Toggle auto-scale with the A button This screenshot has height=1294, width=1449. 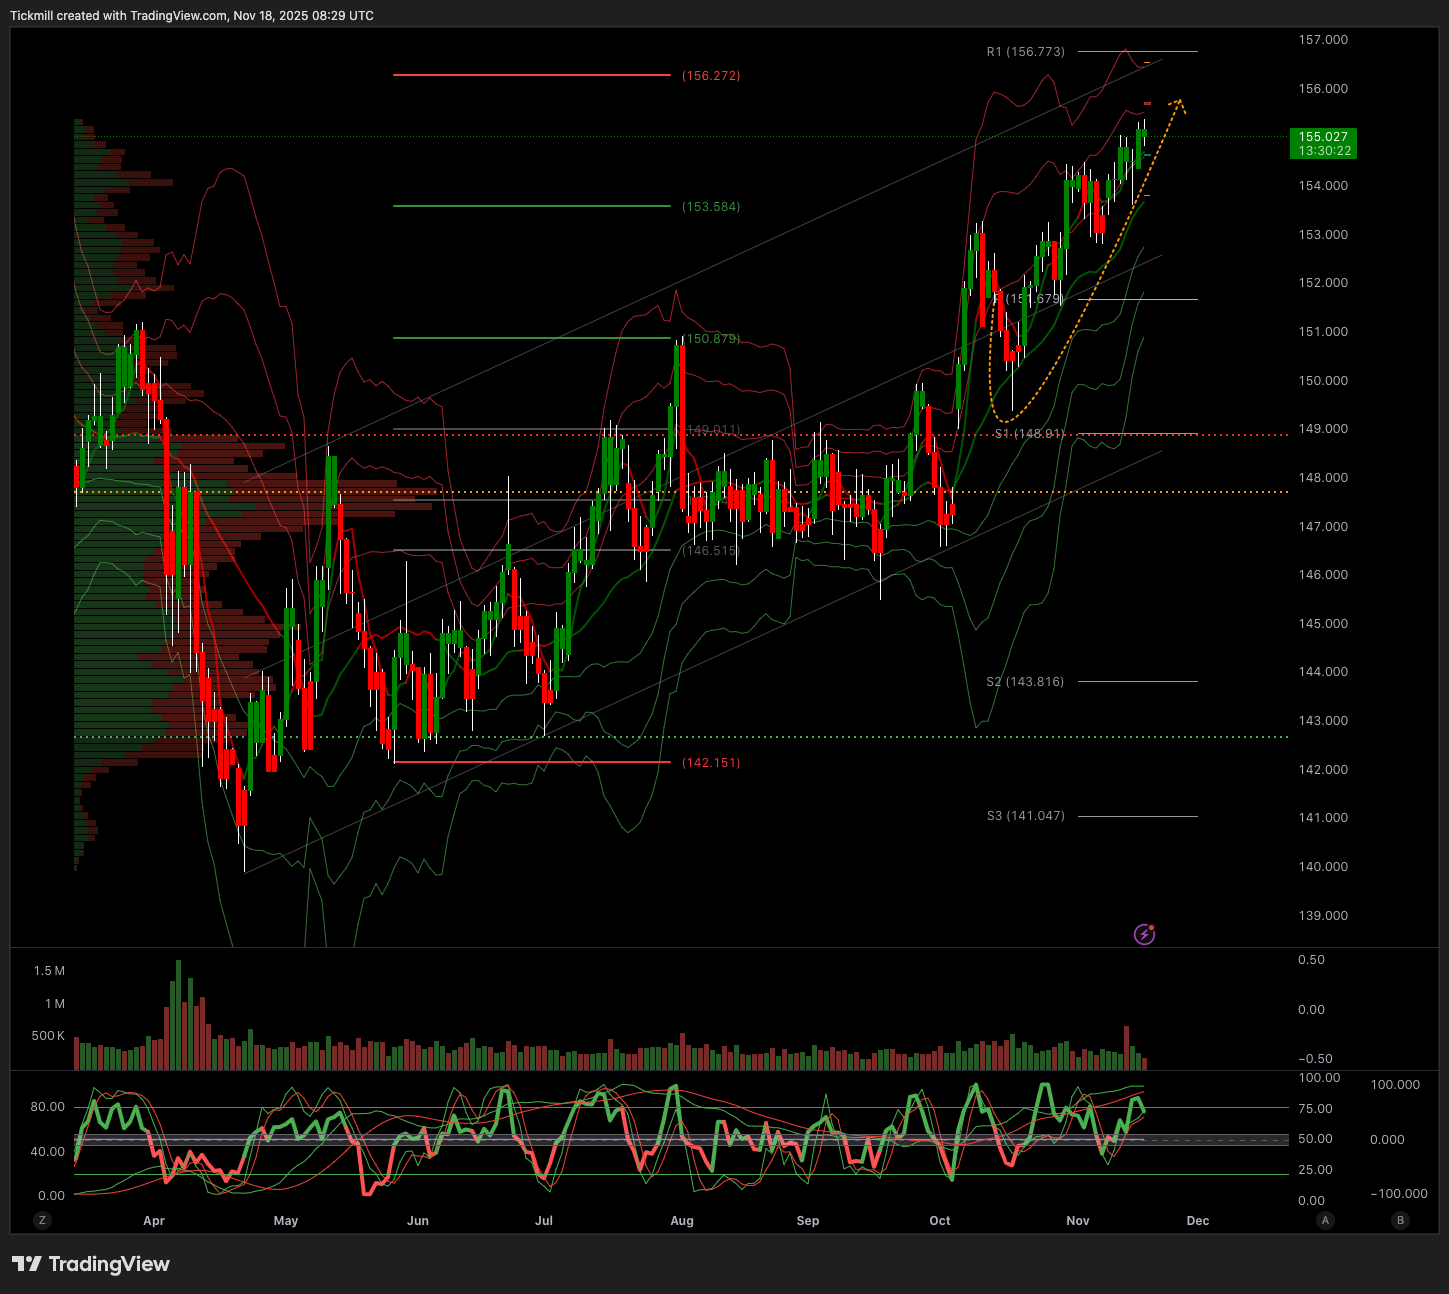[1326, 1220]
